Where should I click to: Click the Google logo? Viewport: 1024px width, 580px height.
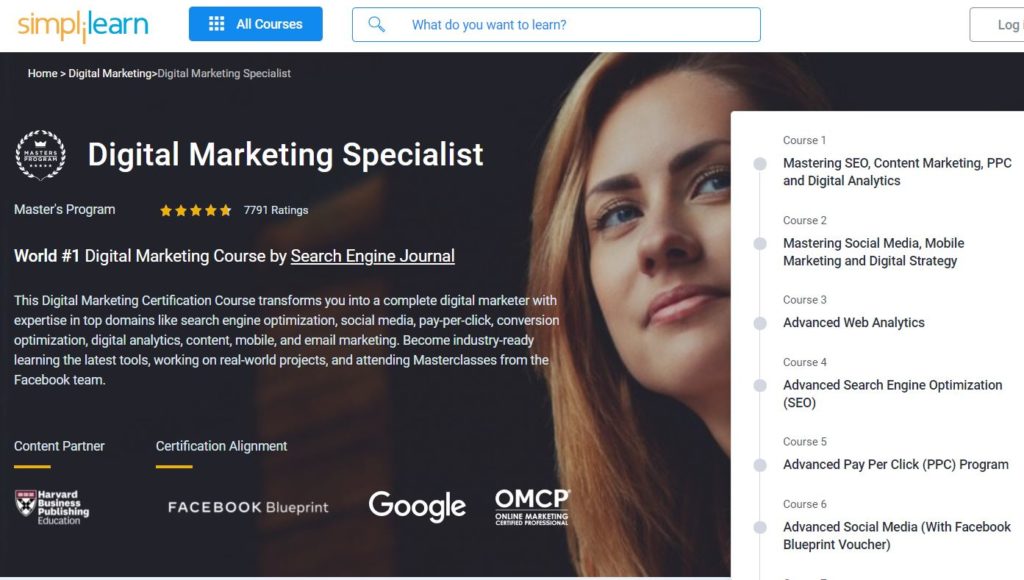417,507
